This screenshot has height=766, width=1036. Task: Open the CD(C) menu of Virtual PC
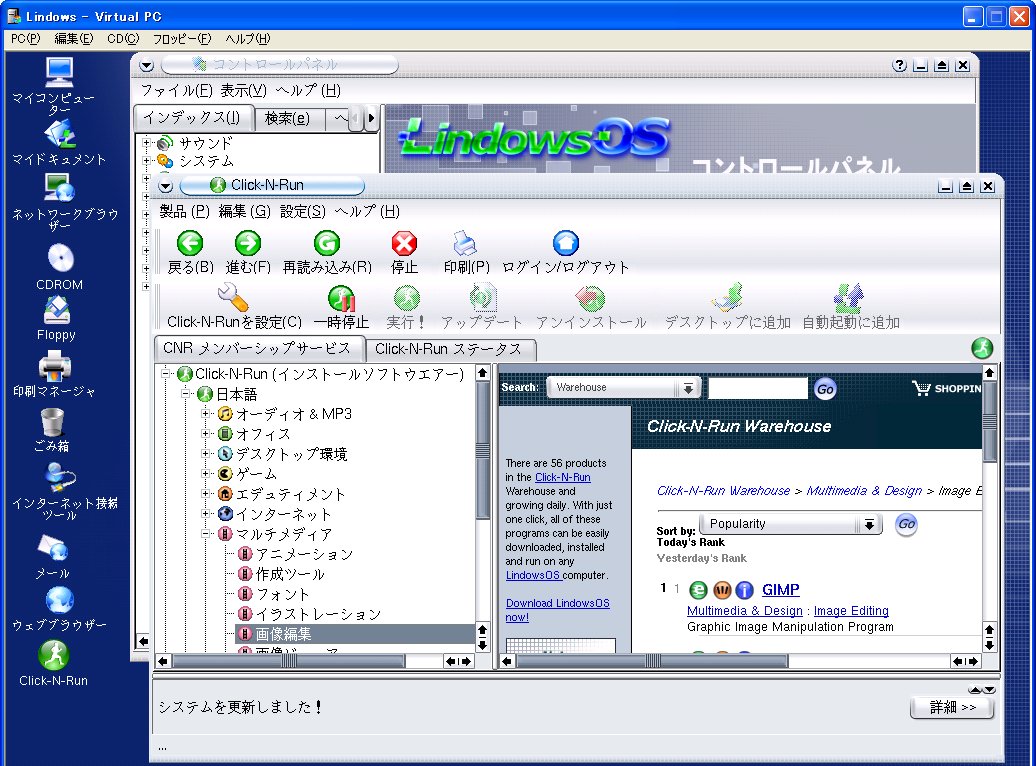[x=124, y=39]
